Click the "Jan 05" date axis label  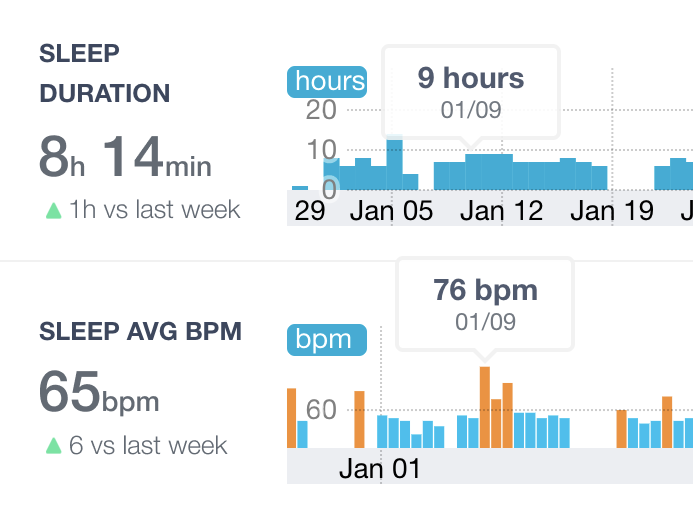391,211
